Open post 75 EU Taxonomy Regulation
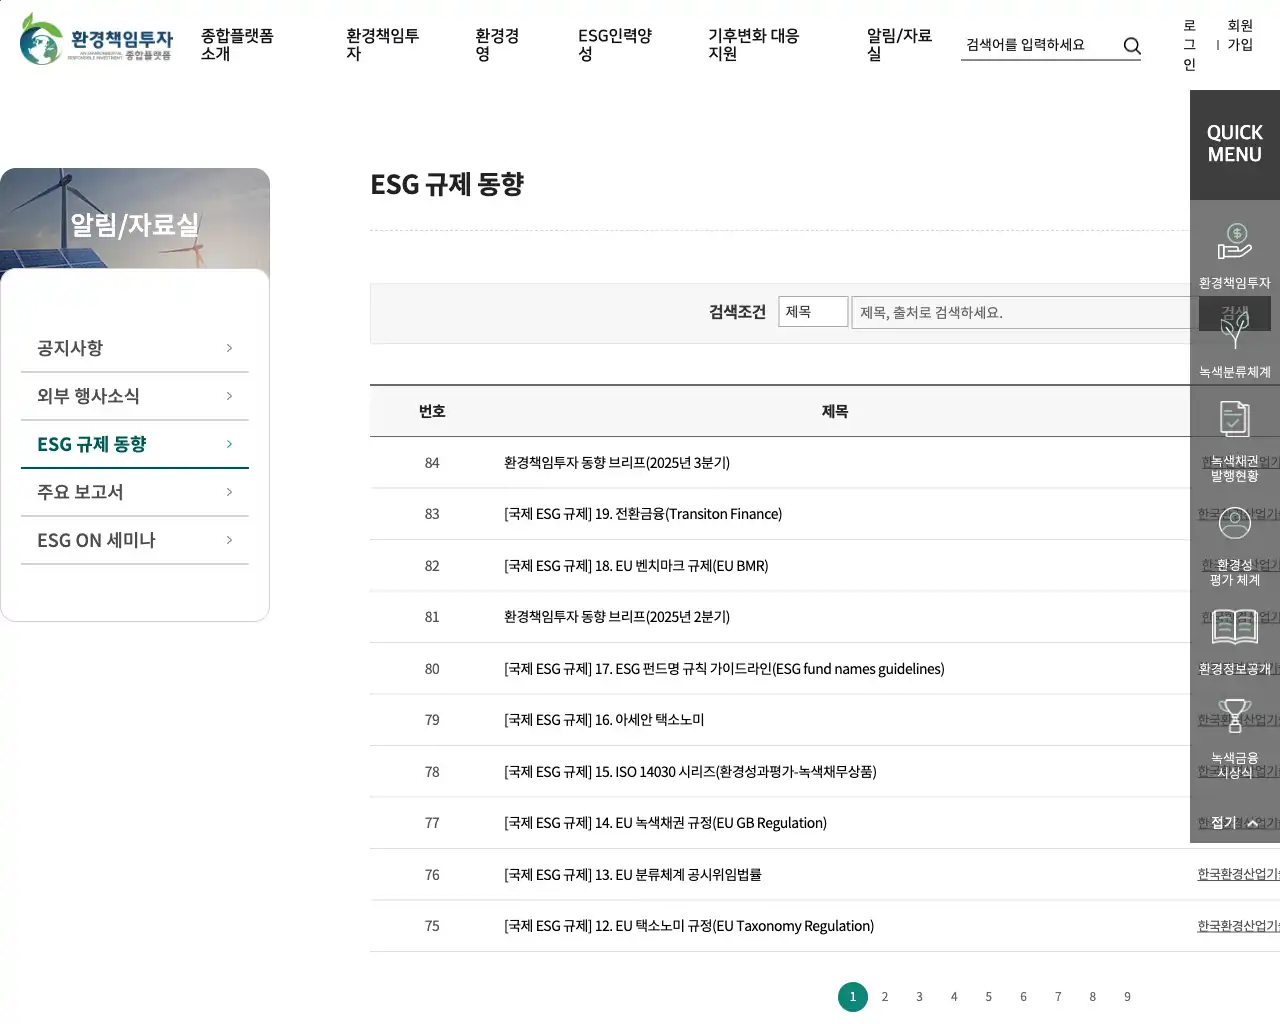 pos(688,926)
